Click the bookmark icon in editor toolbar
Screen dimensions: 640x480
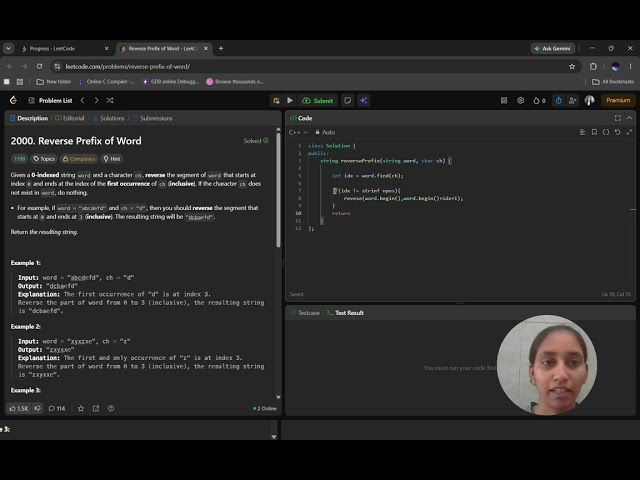click(594, 132)
